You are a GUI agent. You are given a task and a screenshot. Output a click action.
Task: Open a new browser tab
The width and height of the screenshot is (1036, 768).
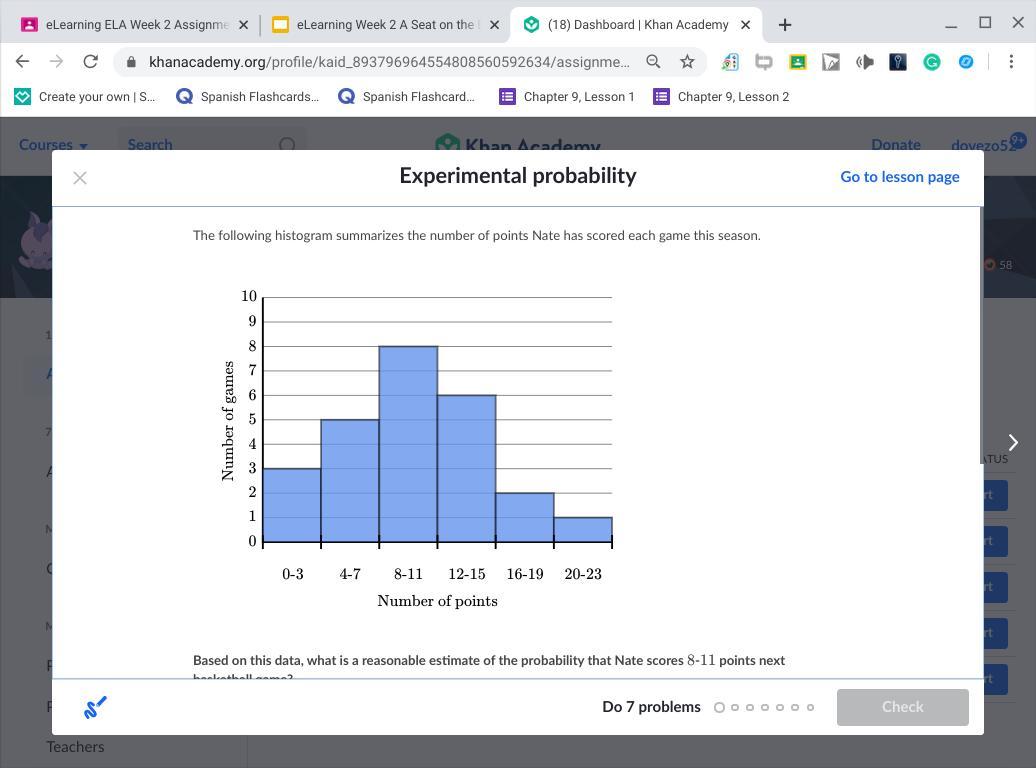click(x=784, y=25)
